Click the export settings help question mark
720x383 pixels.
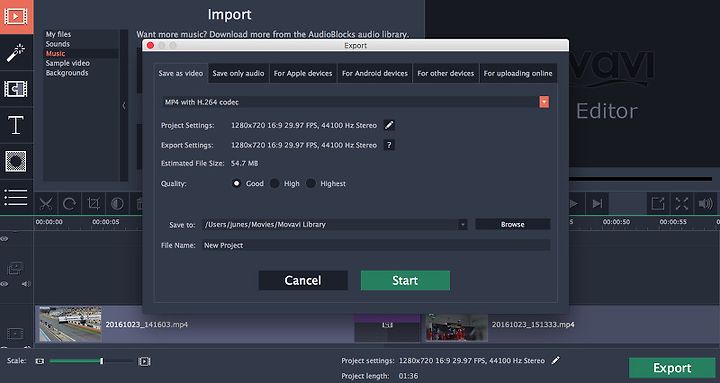(389, 145)
